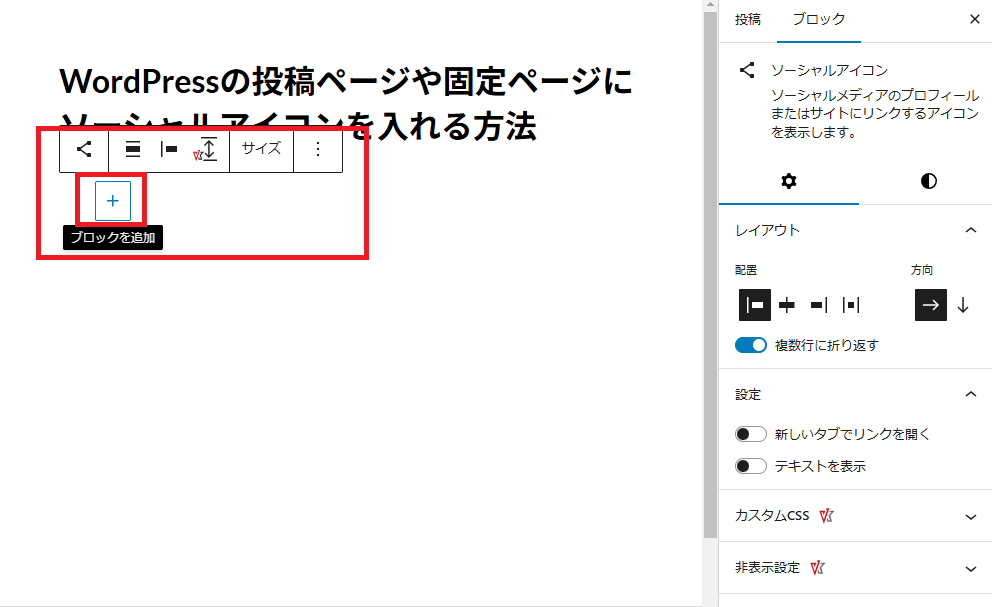
Task: Collapse the レイアウト panel
Action: coord(855,230)
